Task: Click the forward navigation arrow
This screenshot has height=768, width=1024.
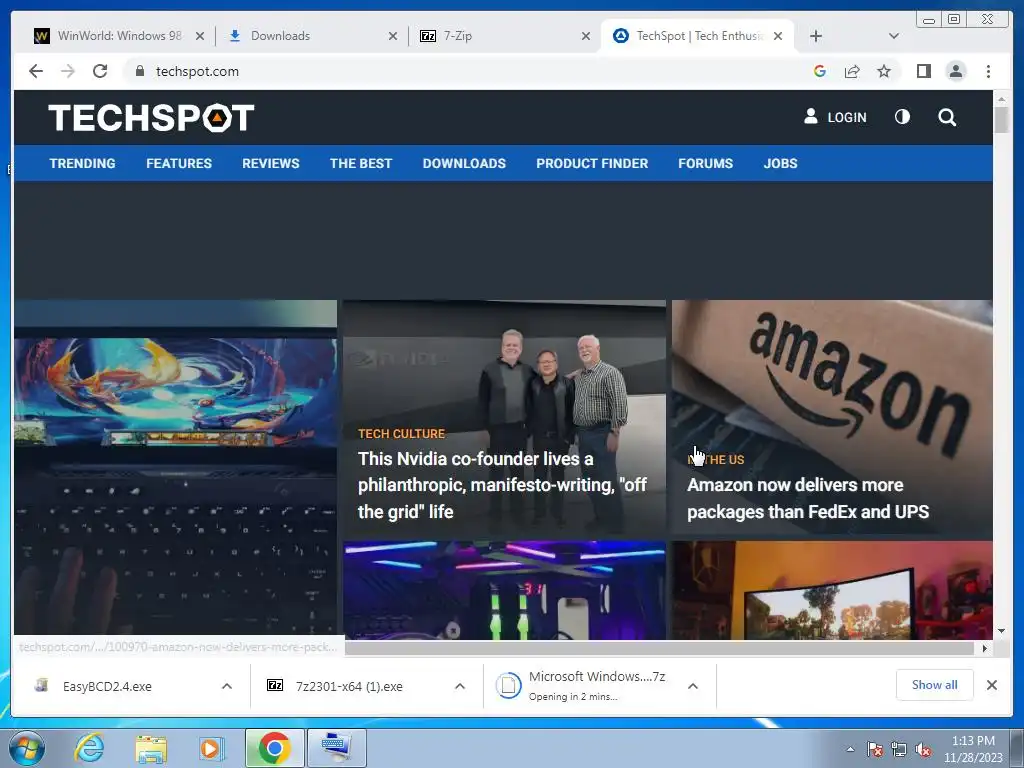Action: coord(68,71)
